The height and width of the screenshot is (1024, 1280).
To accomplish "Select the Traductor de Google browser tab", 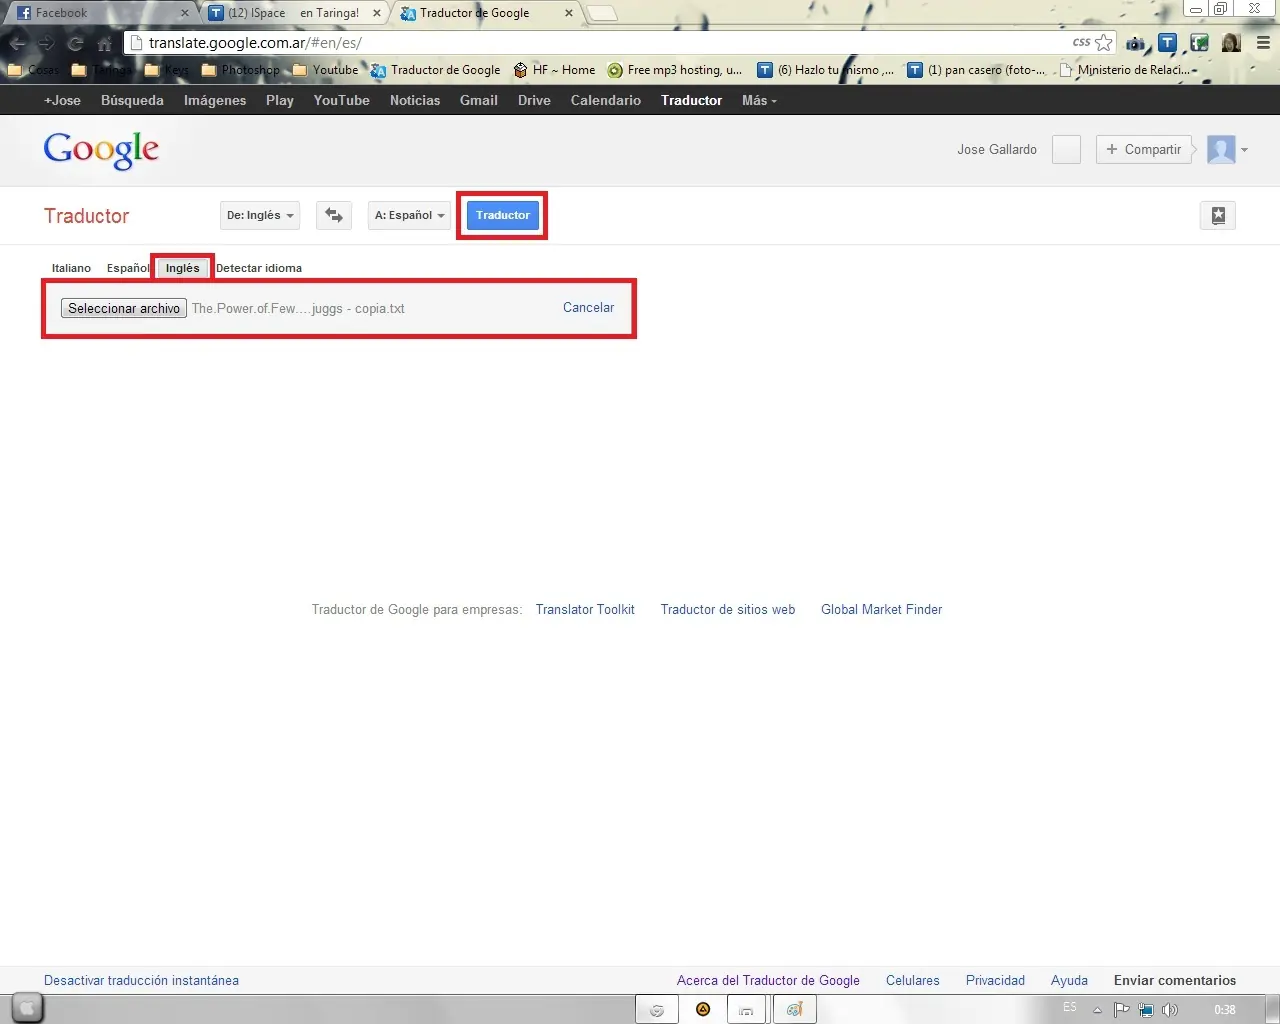I will coord(485,13).
